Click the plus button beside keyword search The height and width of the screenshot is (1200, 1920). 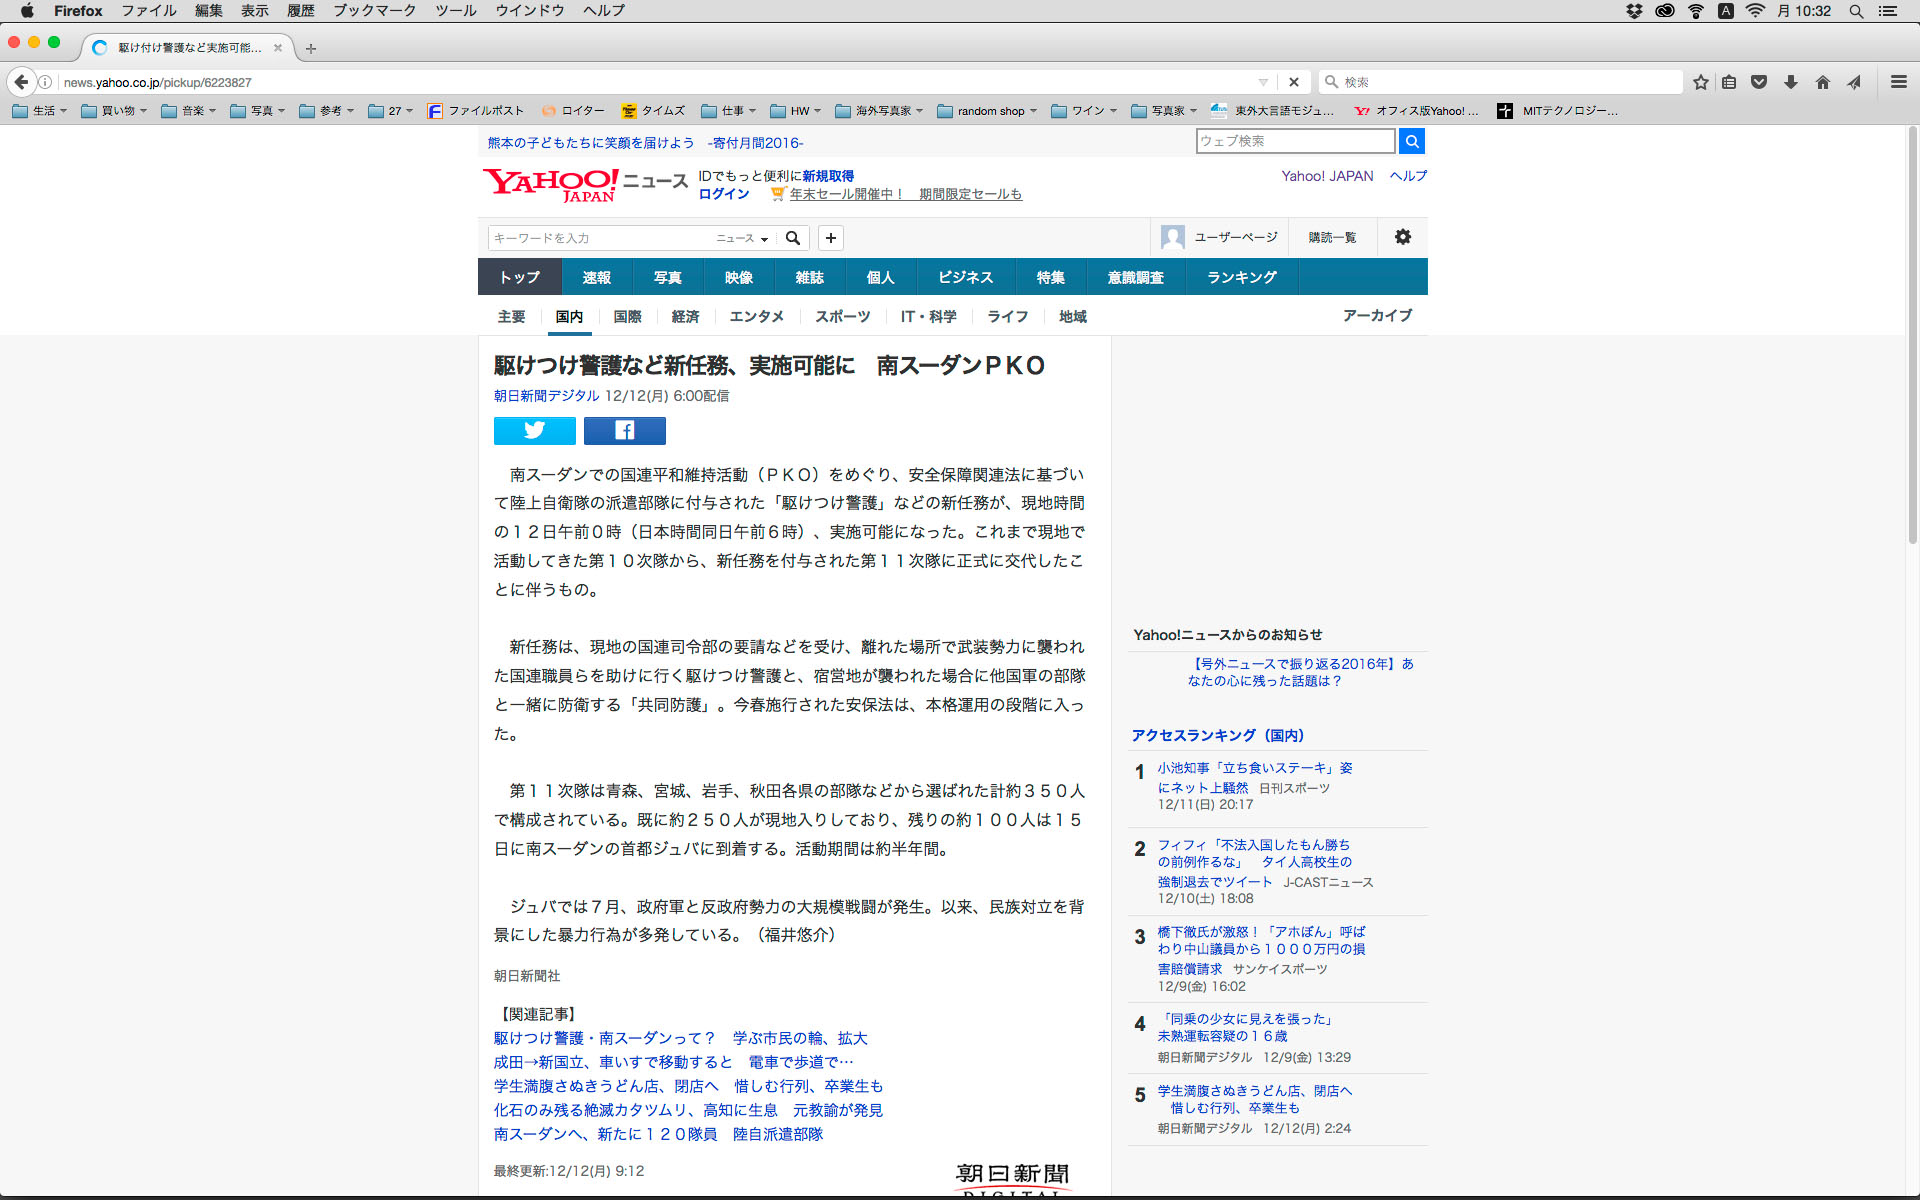point(830,238)
